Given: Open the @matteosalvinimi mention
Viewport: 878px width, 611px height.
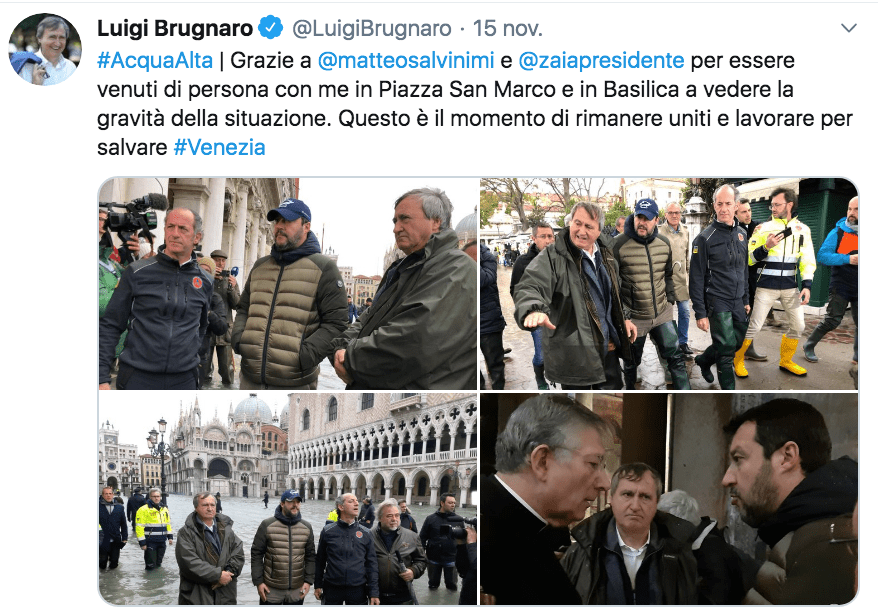Looking at the screenshot, I should coord(406,60).
